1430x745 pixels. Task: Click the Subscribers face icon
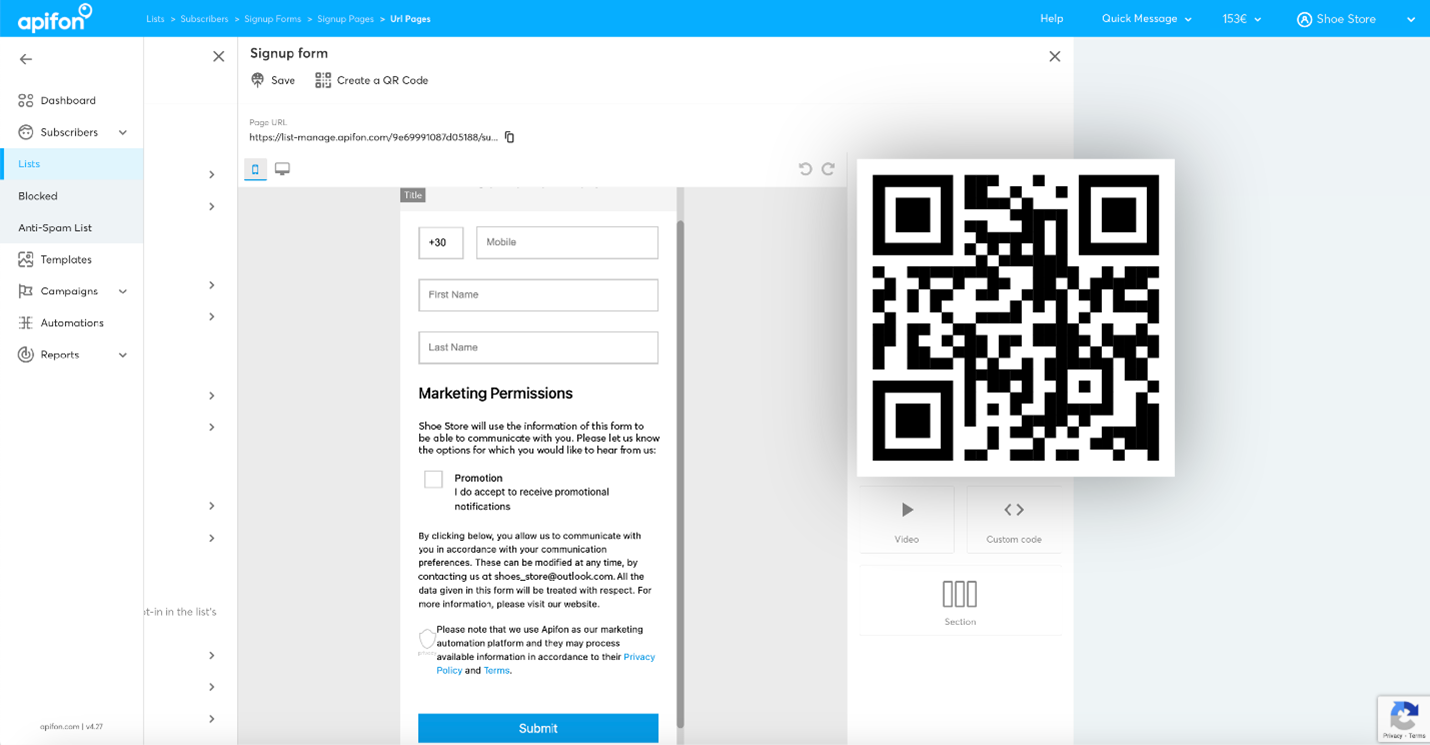(26, 132)
